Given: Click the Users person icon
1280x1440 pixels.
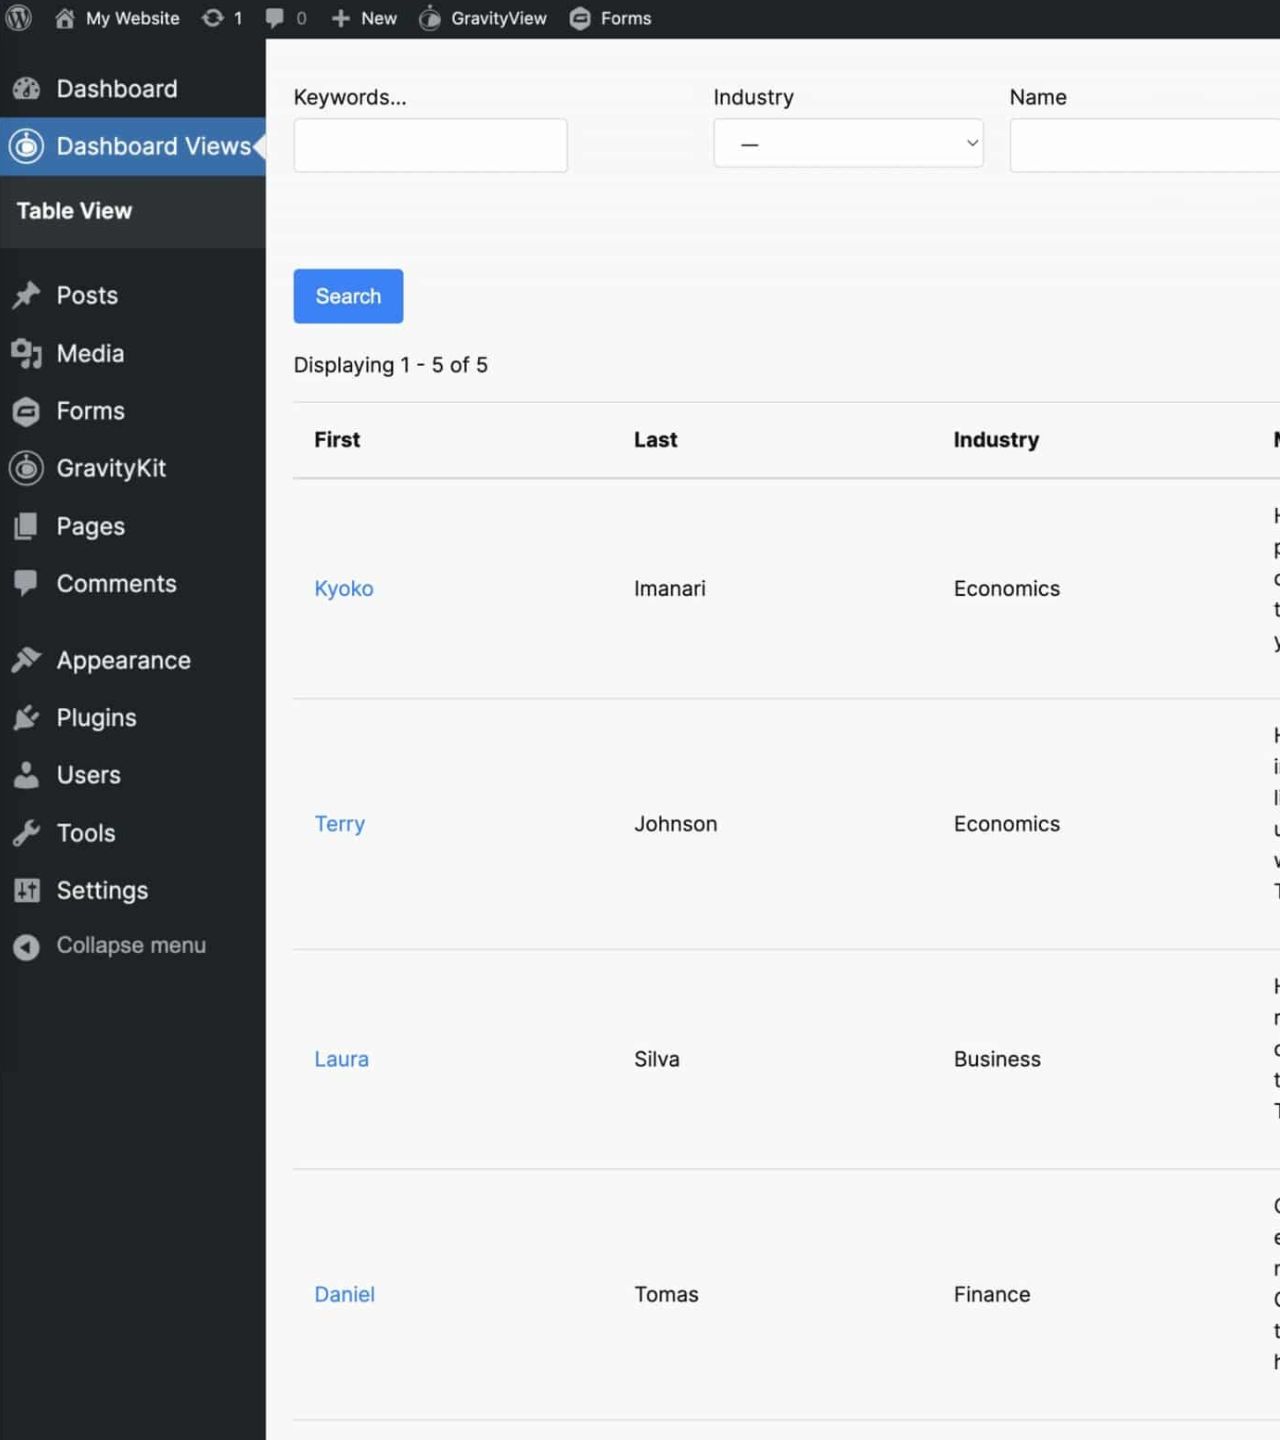Looking at the screenshot, I should pyautogui.click(x=25, y=774).
